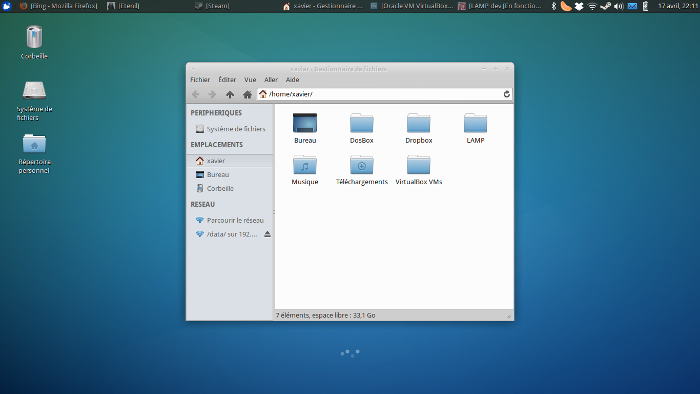Click the Steam tray icon

[x=605, y=6]
